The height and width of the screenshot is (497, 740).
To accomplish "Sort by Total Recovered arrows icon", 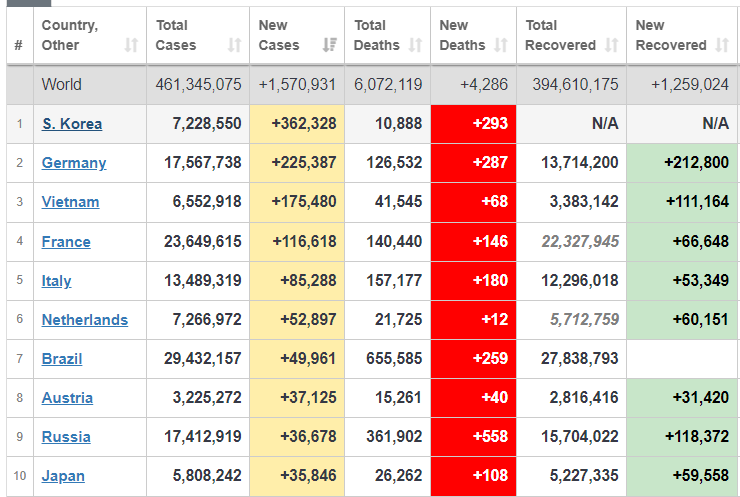I will click(612, 45).
